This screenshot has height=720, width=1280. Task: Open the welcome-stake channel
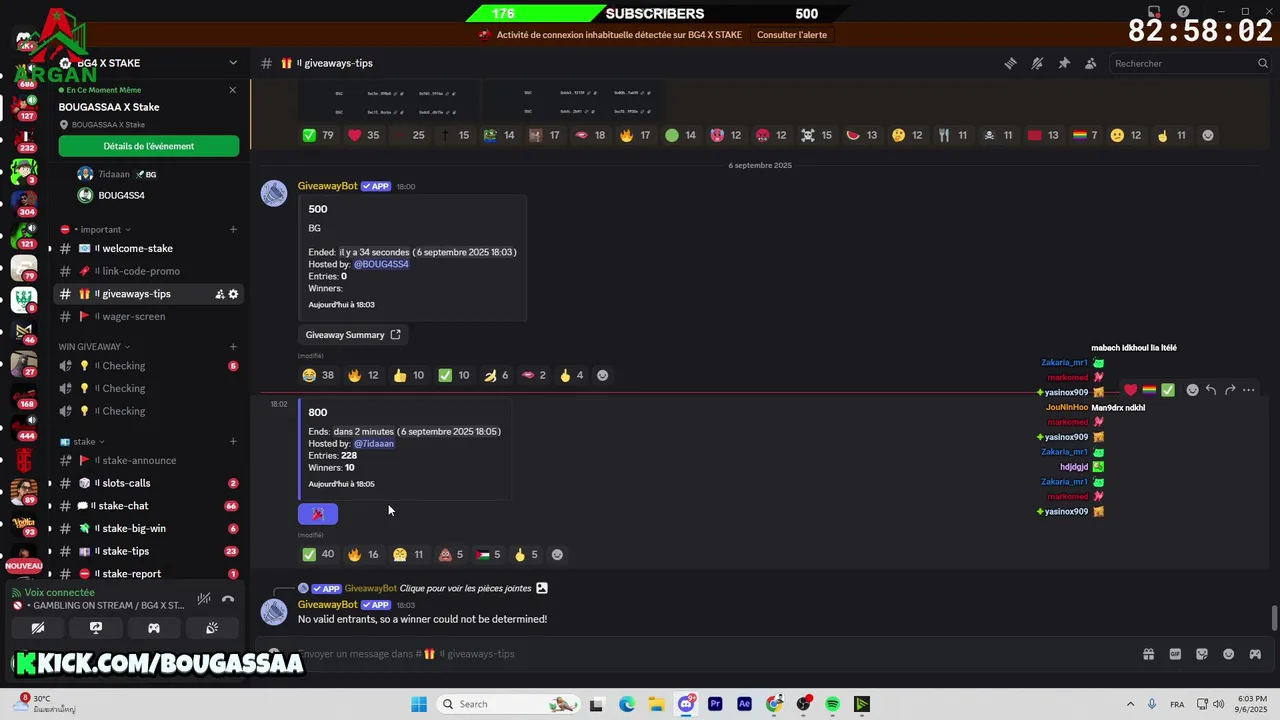(146, 248)
